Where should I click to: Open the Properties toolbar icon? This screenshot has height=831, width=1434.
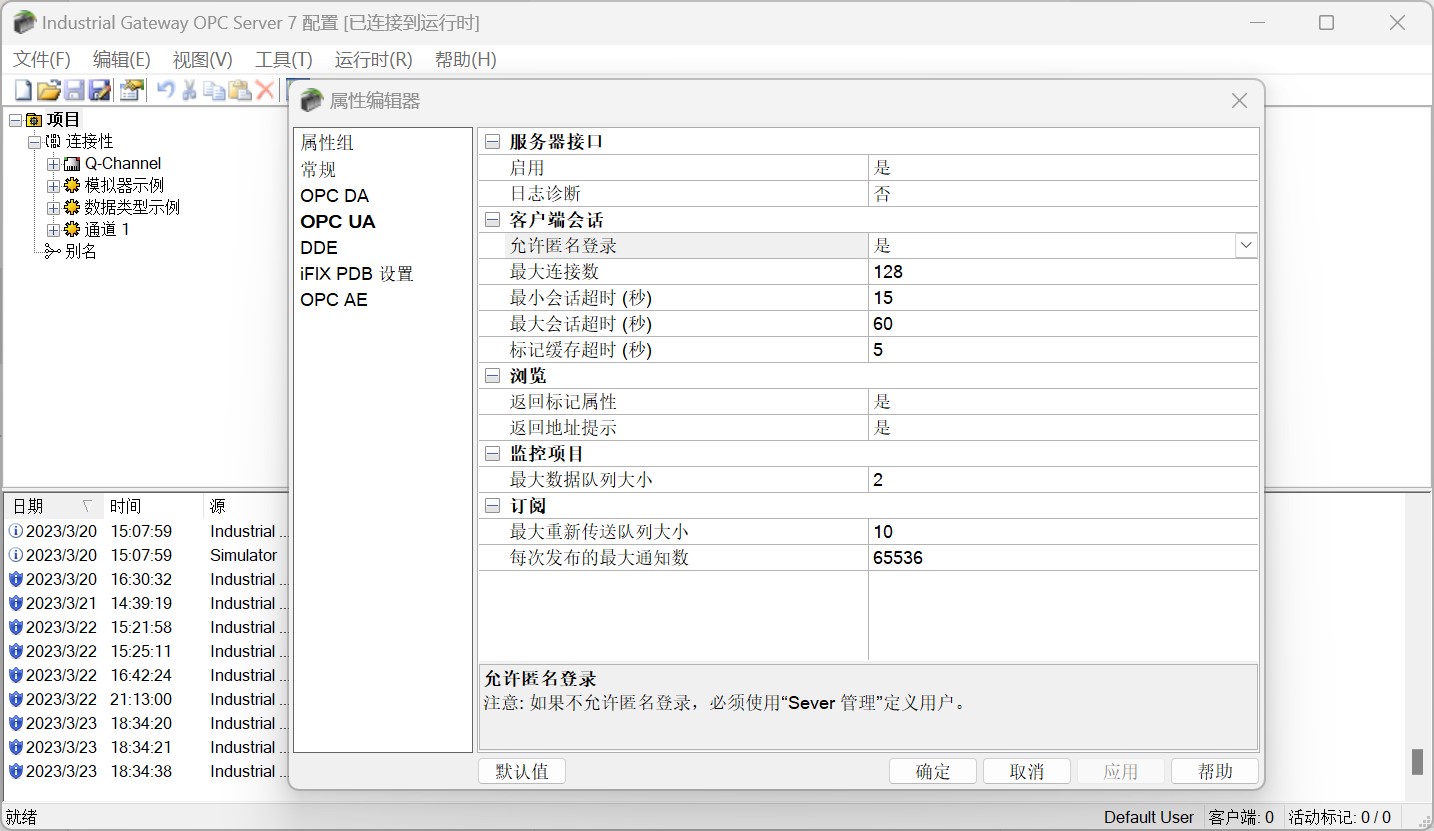pos(131,91)
